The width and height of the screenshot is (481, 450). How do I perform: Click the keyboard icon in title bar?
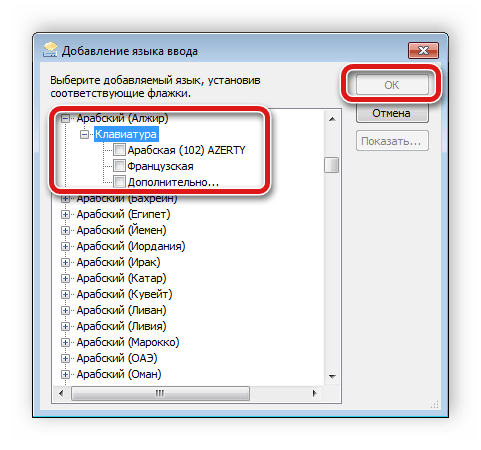click(x=50, y=50)
